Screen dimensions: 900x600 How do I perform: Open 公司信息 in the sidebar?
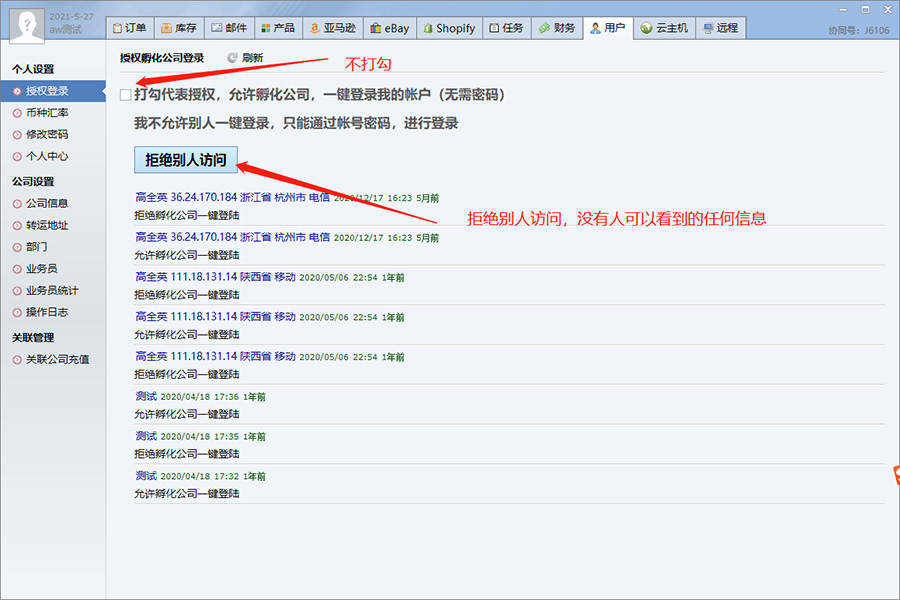click(x=47, y=203)
